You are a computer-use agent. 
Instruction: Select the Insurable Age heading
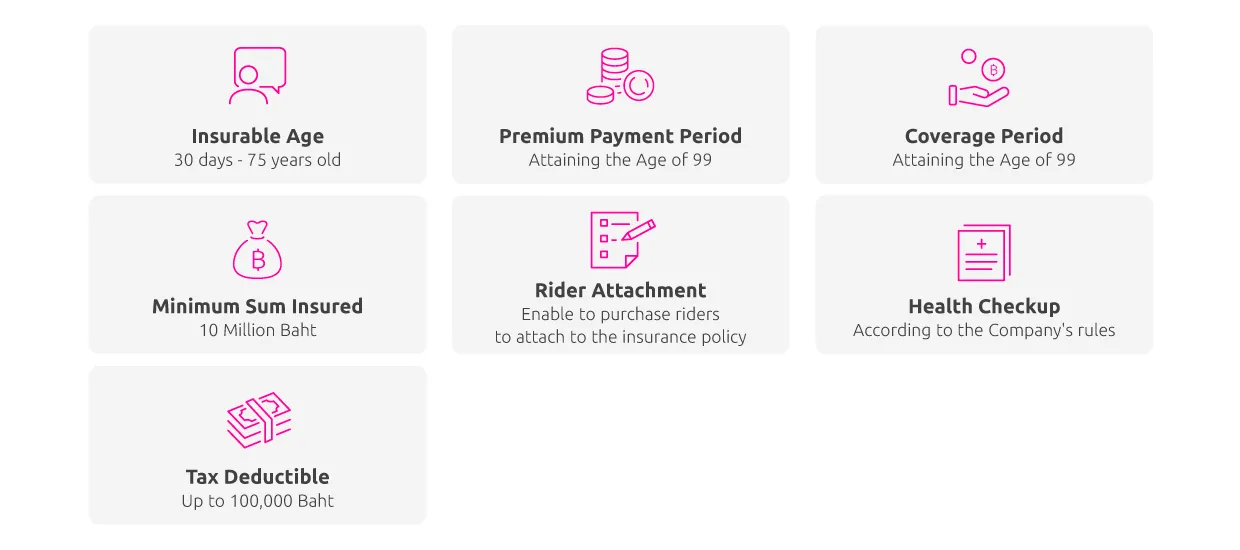pyautogui.click(x=258, y=136)
